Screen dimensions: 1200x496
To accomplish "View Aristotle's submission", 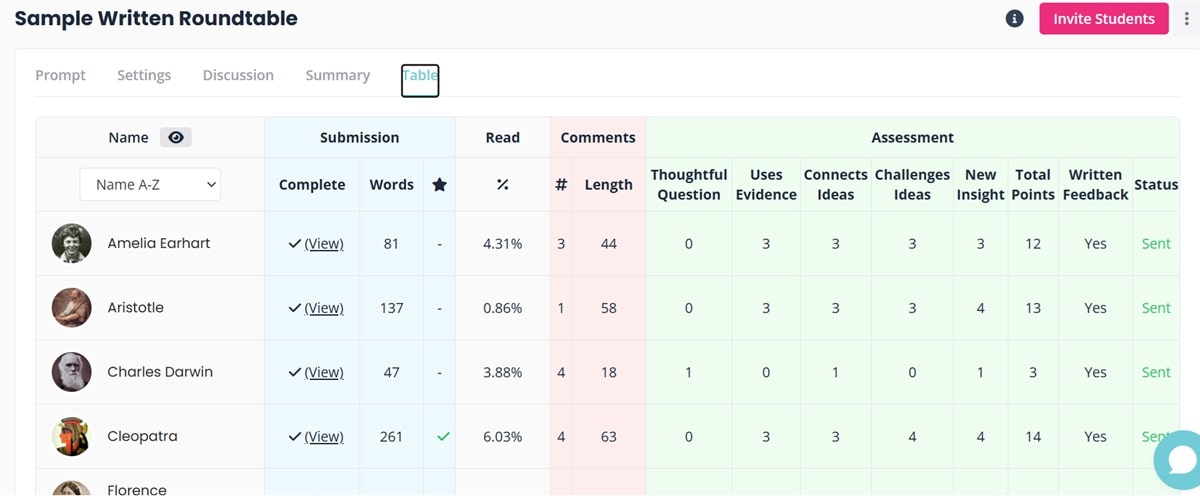I will click(x=324, y=308).
